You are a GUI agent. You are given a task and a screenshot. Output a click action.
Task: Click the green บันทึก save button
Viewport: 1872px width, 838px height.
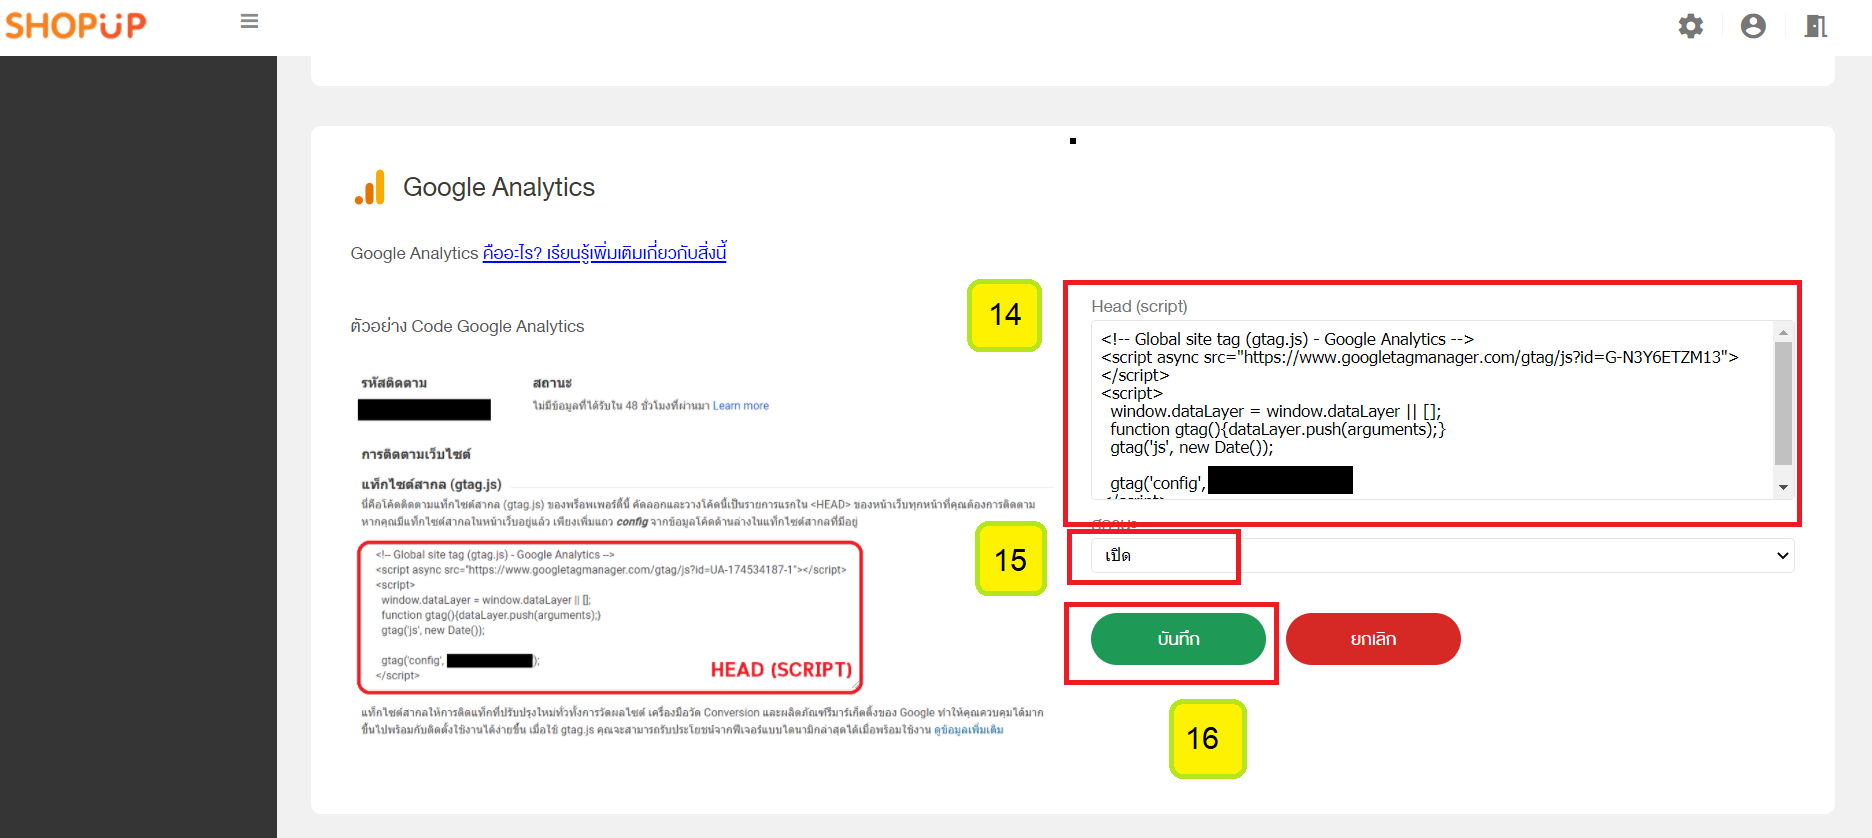point(1178,639)
